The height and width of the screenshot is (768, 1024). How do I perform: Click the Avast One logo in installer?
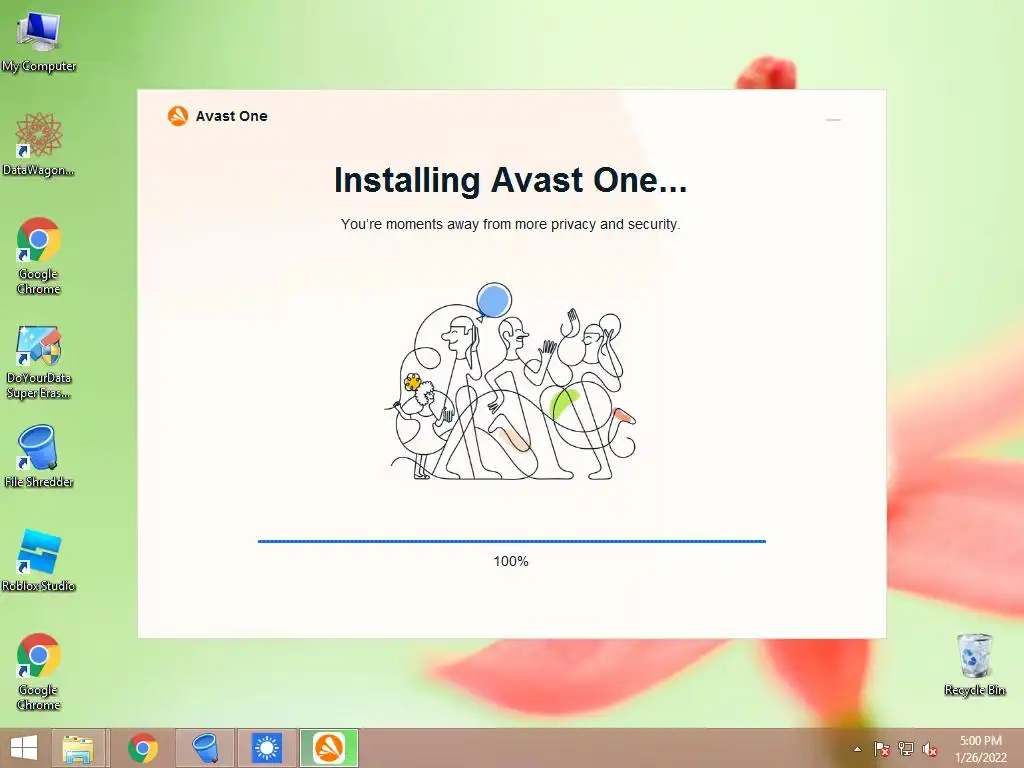point(178,116)
